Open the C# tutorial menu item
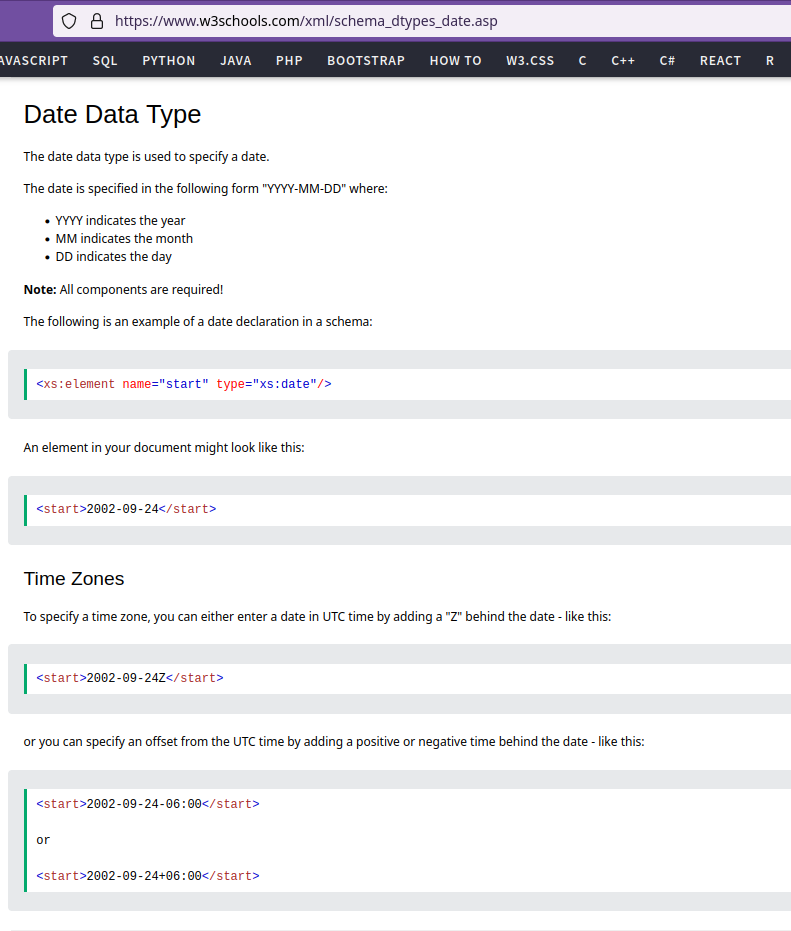This screenshot has width=791, height=931. (667, 61)
